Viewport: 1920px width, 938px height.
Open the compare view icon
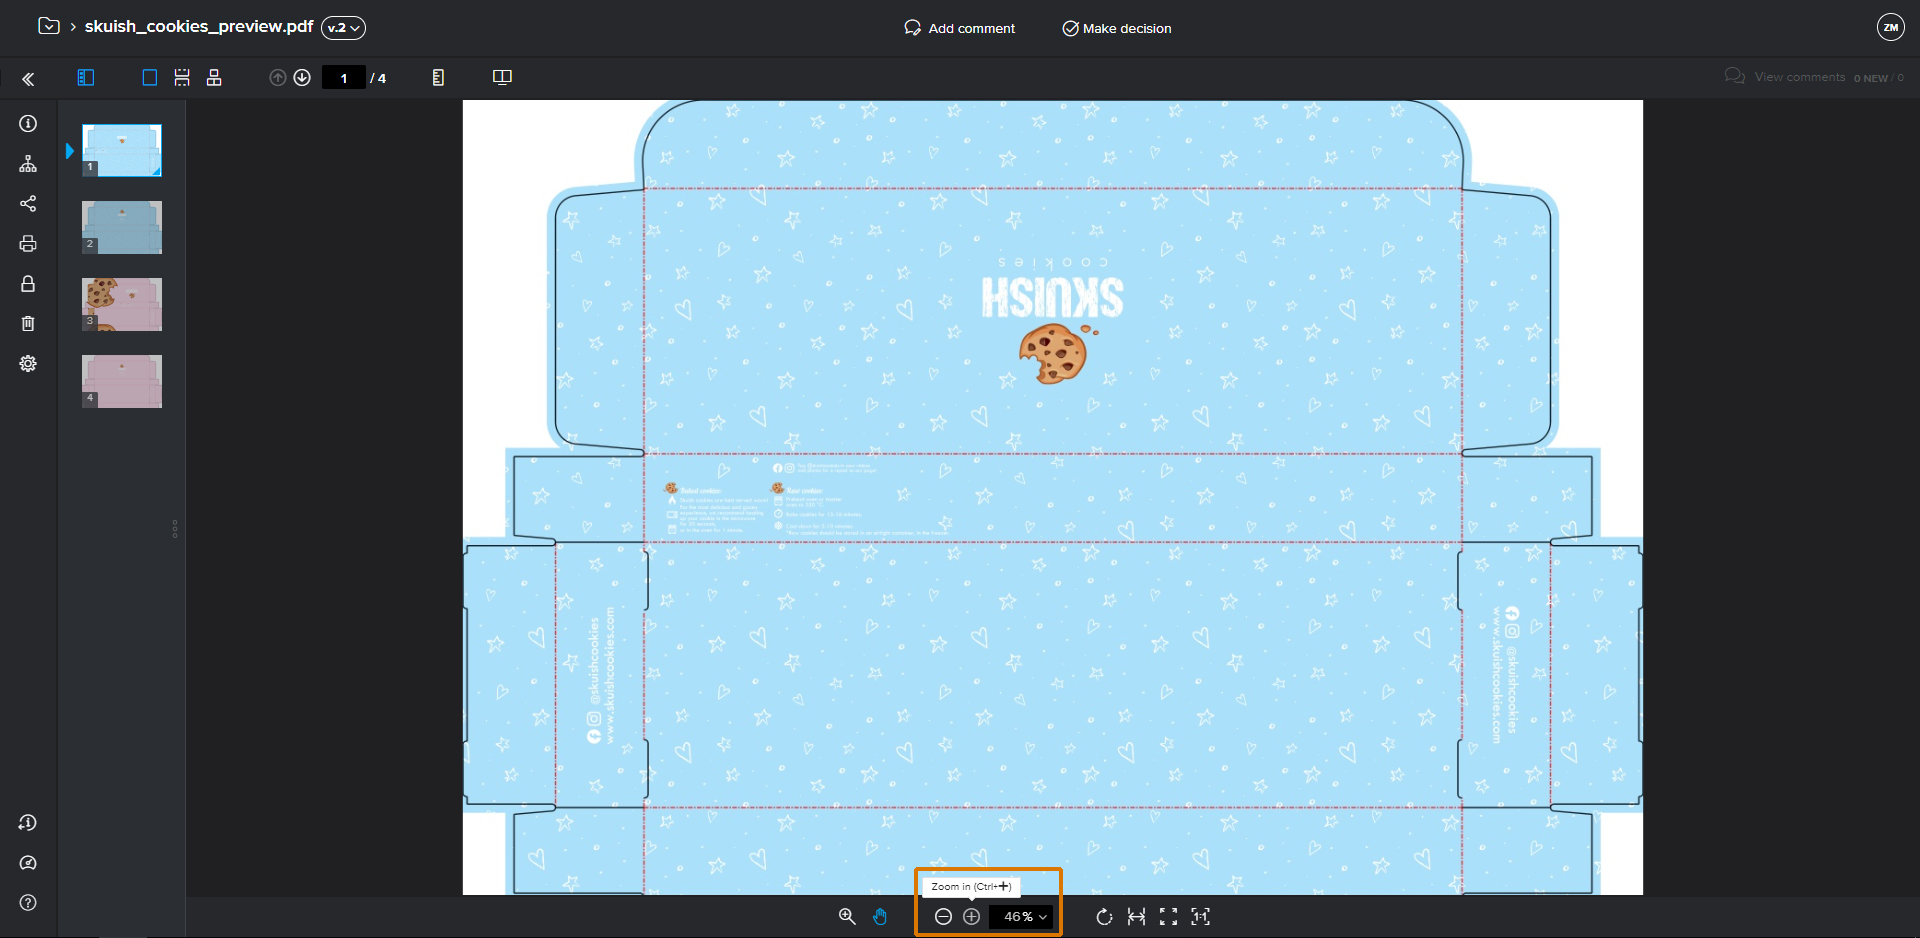pyautogui.click(x=503, y=78)
